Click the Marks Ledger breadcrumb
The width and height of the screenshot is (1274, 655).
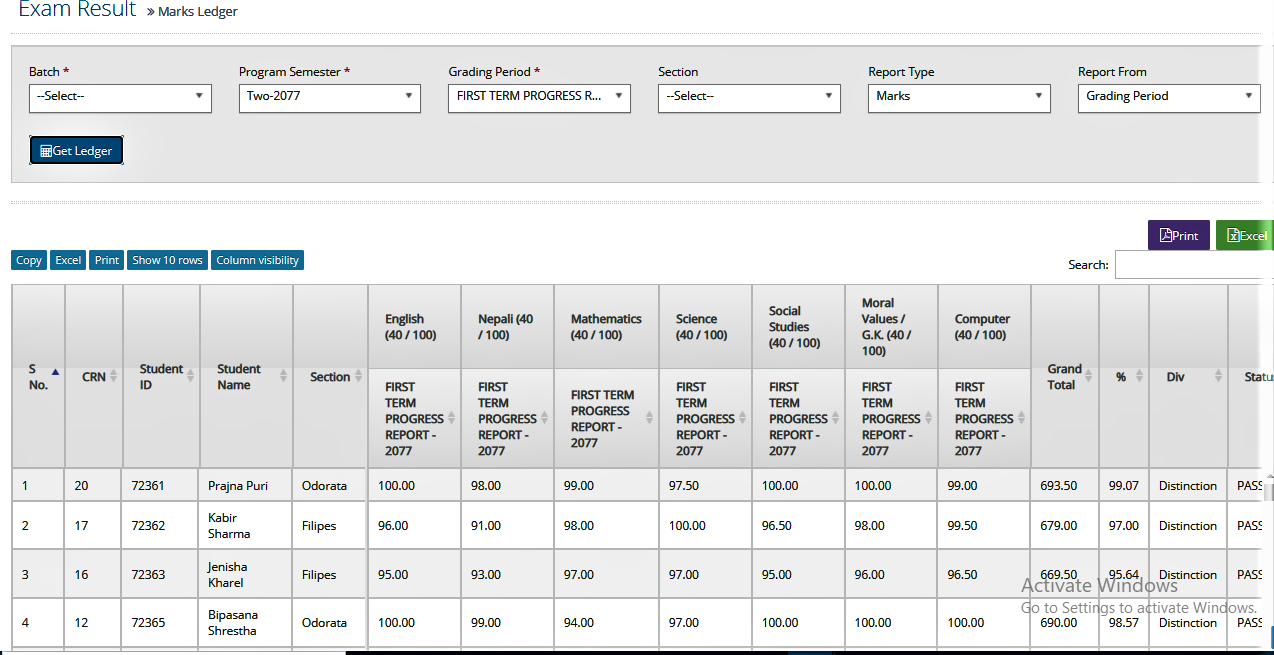click(x=198, y=12)
